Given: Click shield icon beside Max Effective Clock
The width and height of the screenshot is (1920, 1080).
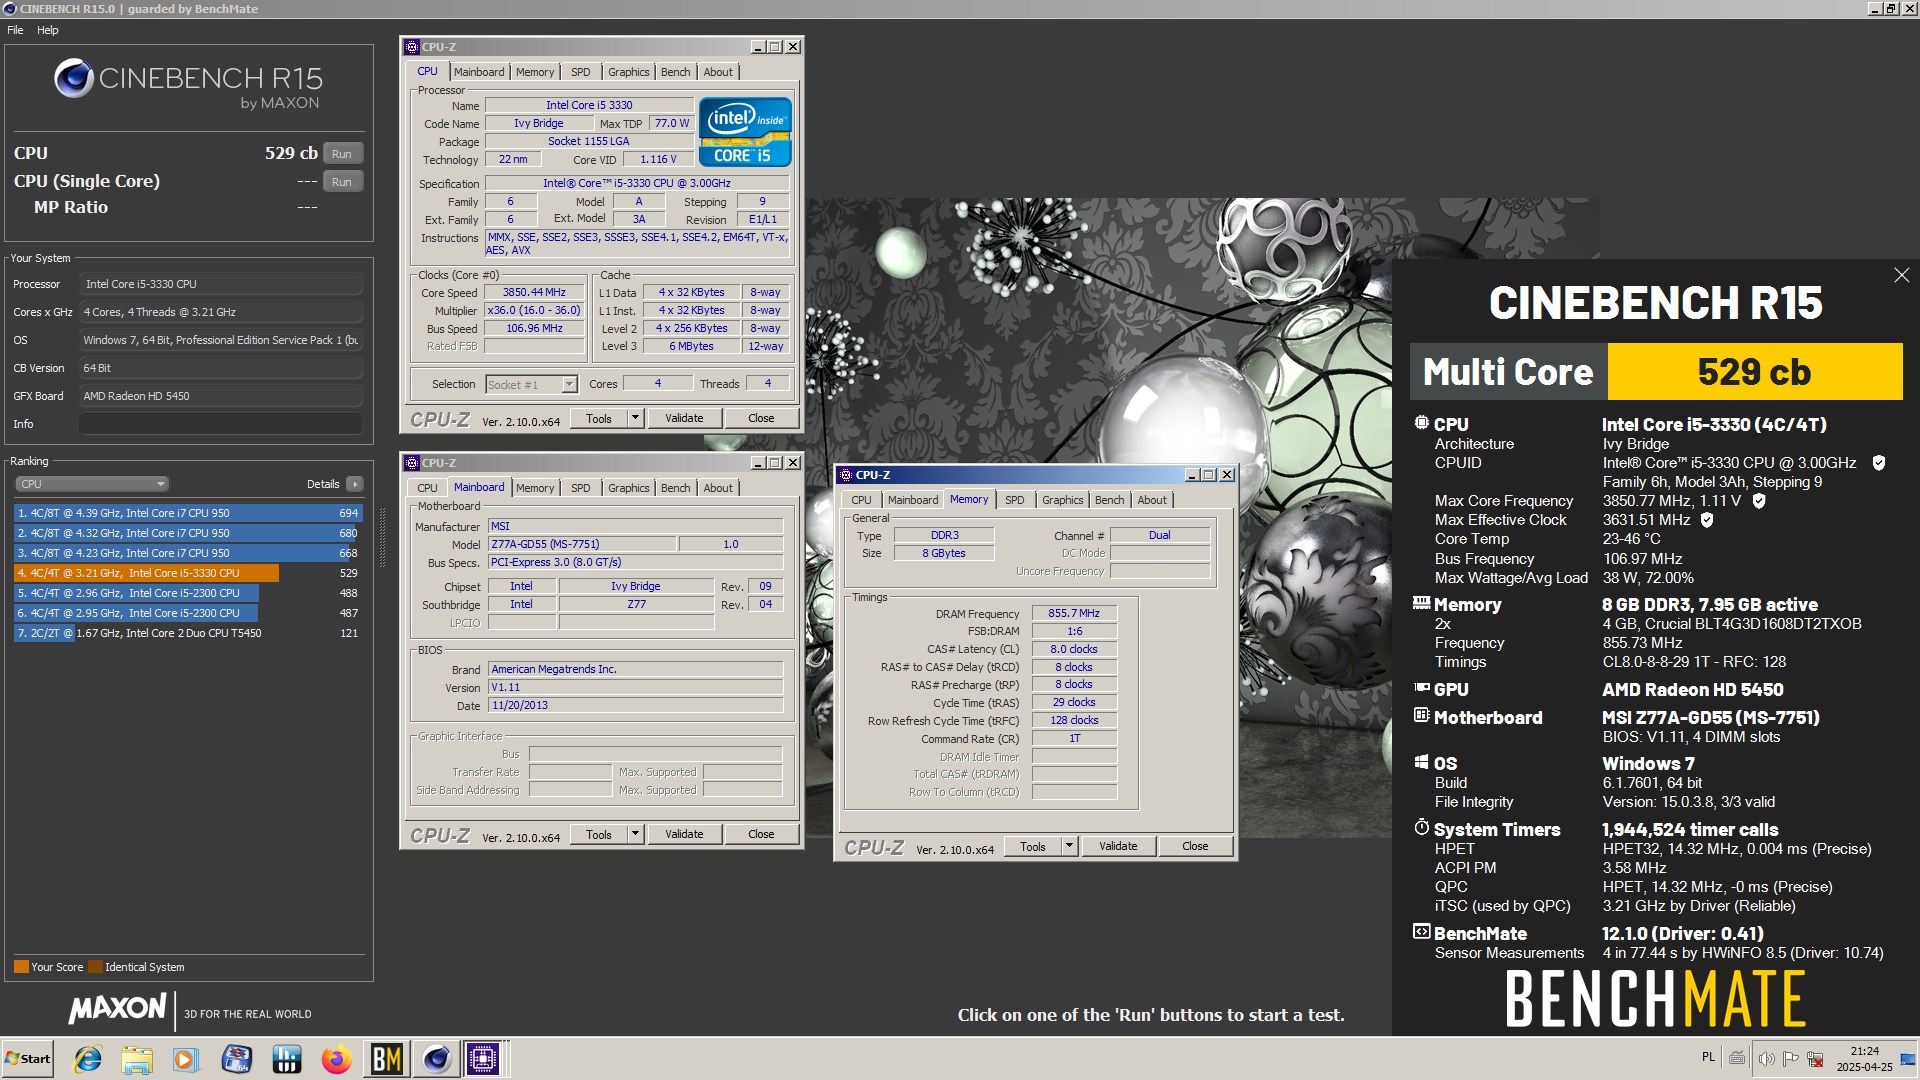Looking at the screenshot, I should click(1707, 520).
